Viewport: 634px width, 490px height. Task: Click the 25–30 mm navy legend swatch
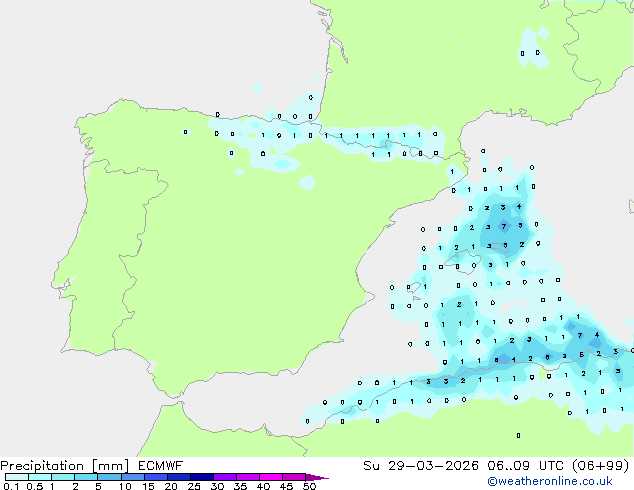201,477
